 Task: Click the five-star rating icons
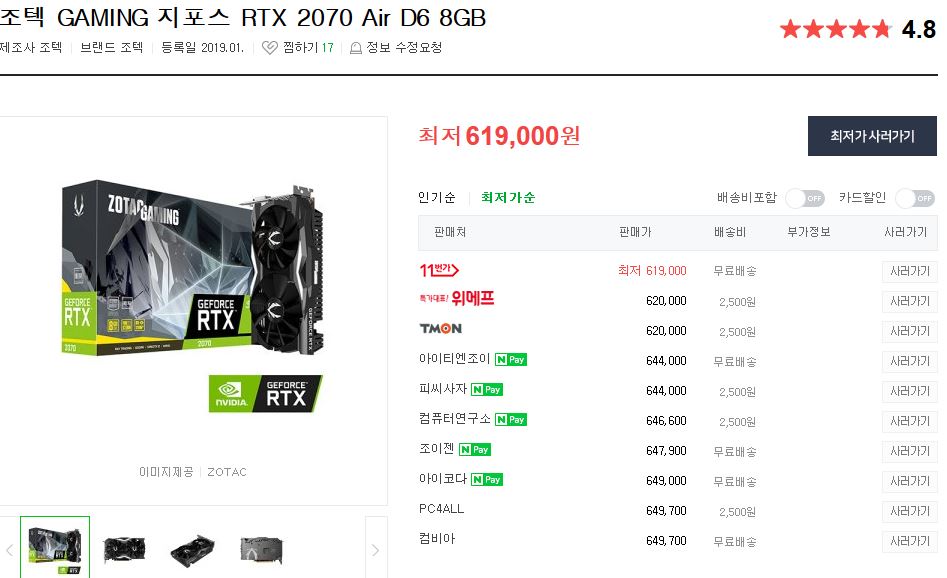835,28
